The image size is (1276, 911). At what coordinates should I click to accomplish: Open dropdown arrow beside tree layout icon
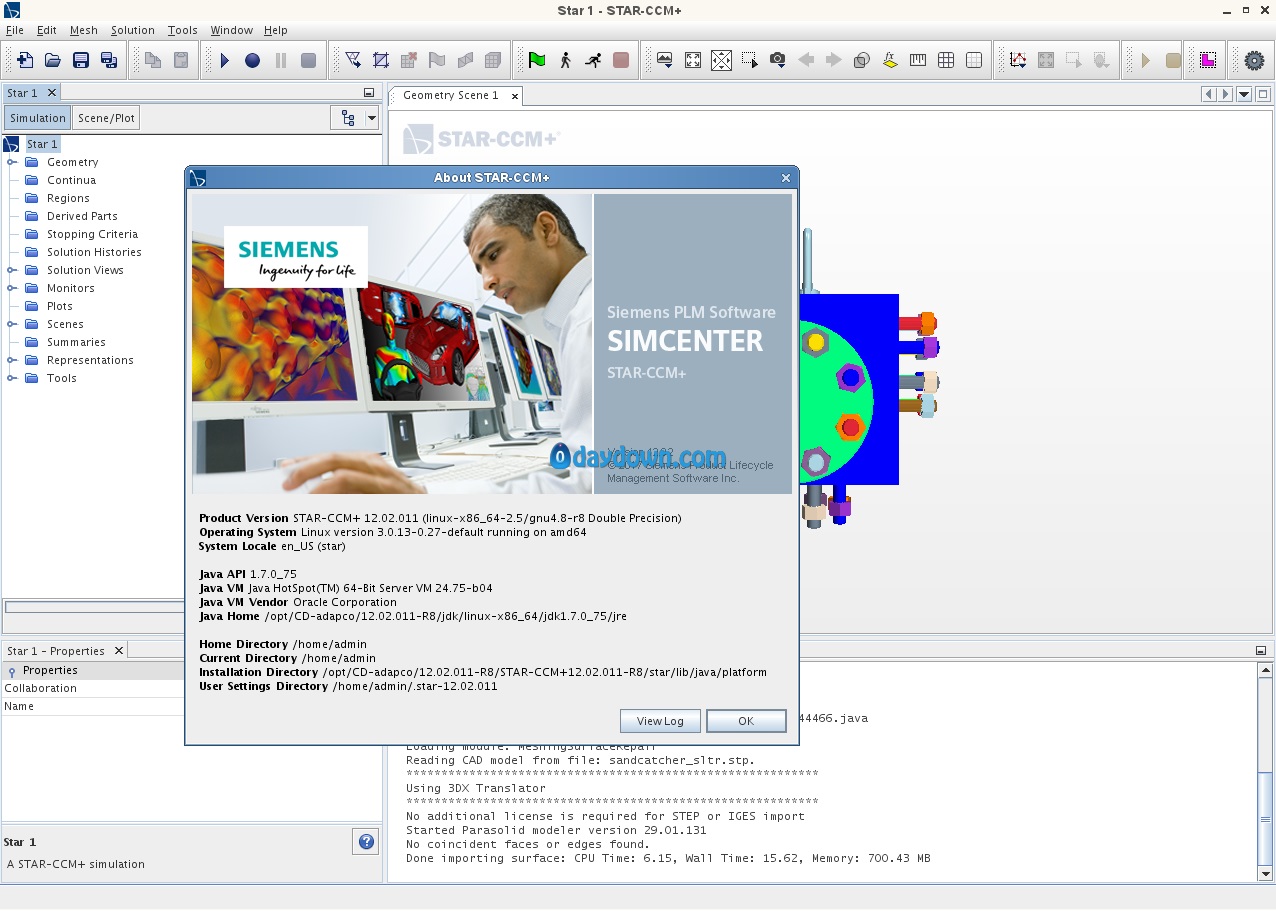pos(372,118)
